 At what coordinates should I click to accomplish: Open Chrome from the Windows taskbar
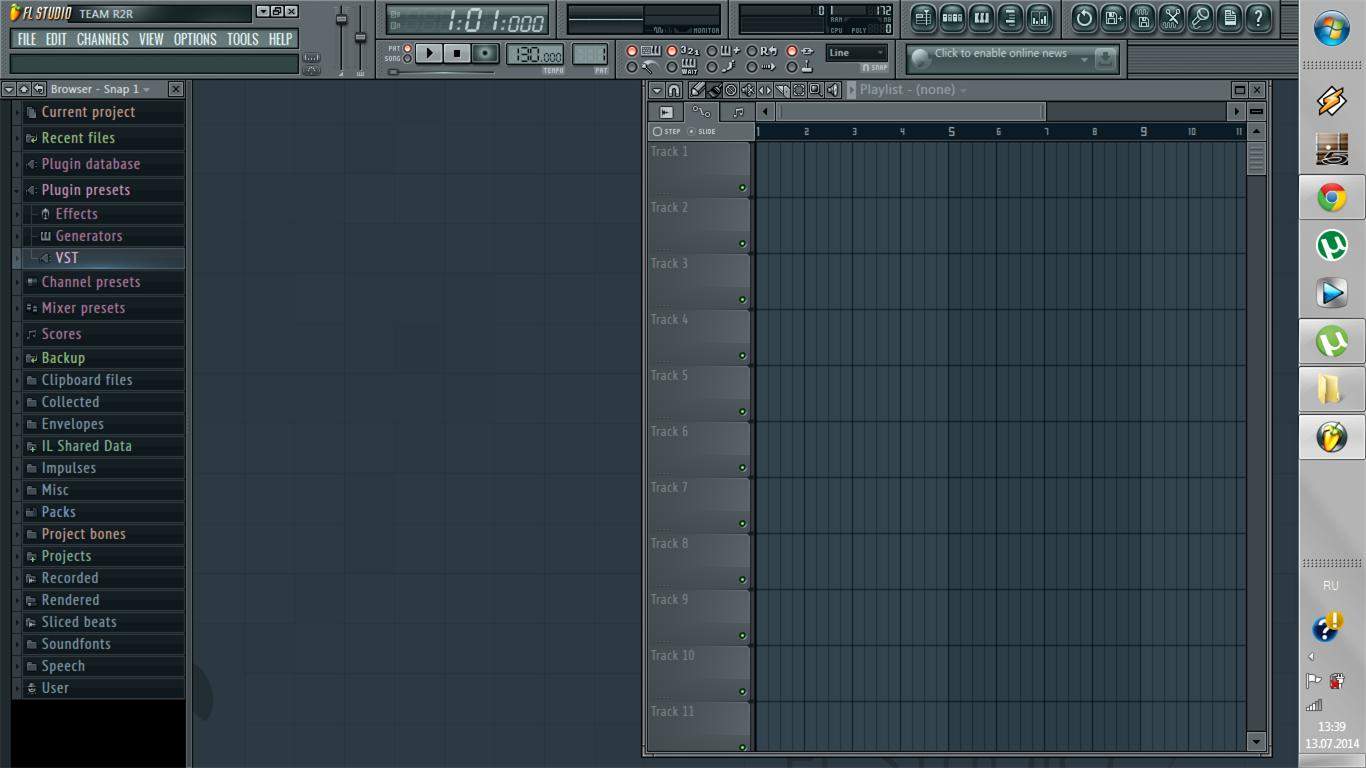click(x=1331, y=198)
